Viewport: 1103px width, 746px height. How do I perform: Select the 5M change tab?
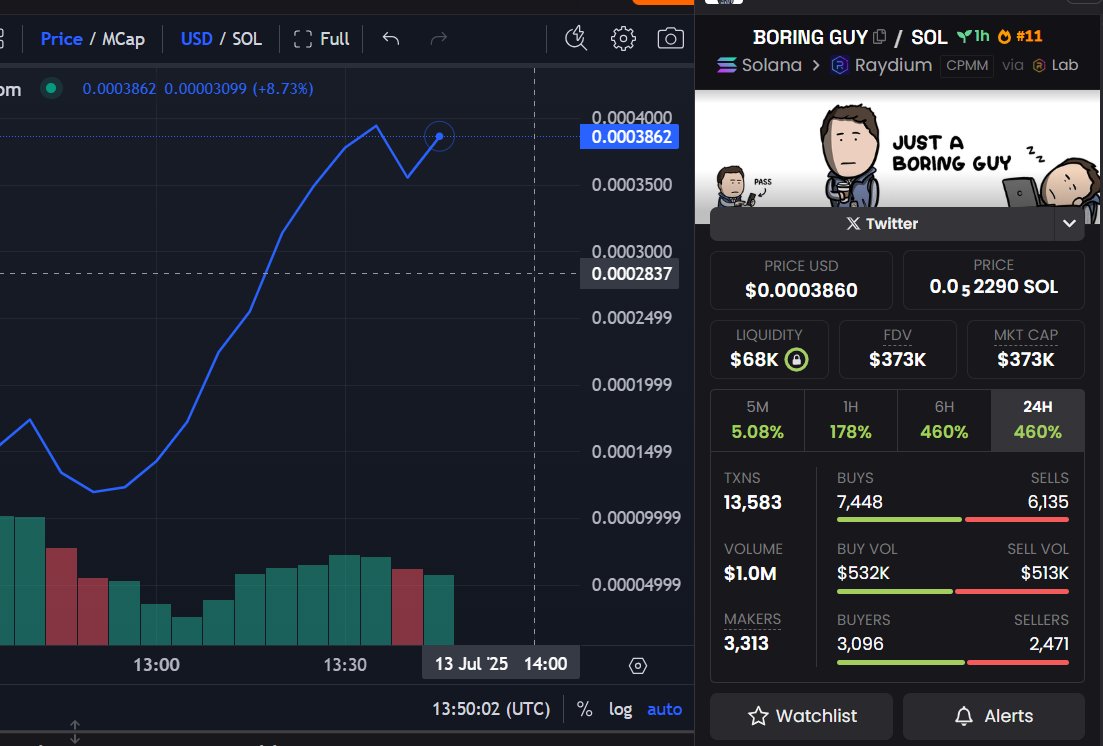click(757, 420)
